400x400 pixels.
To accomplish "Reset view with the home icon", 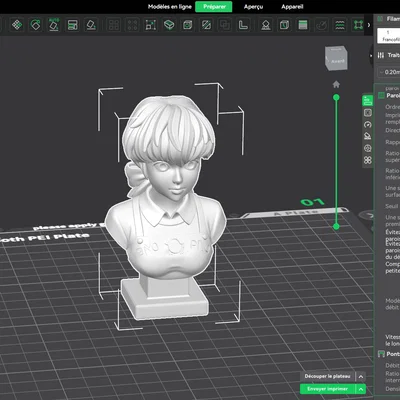I will [x=336, y=84].
